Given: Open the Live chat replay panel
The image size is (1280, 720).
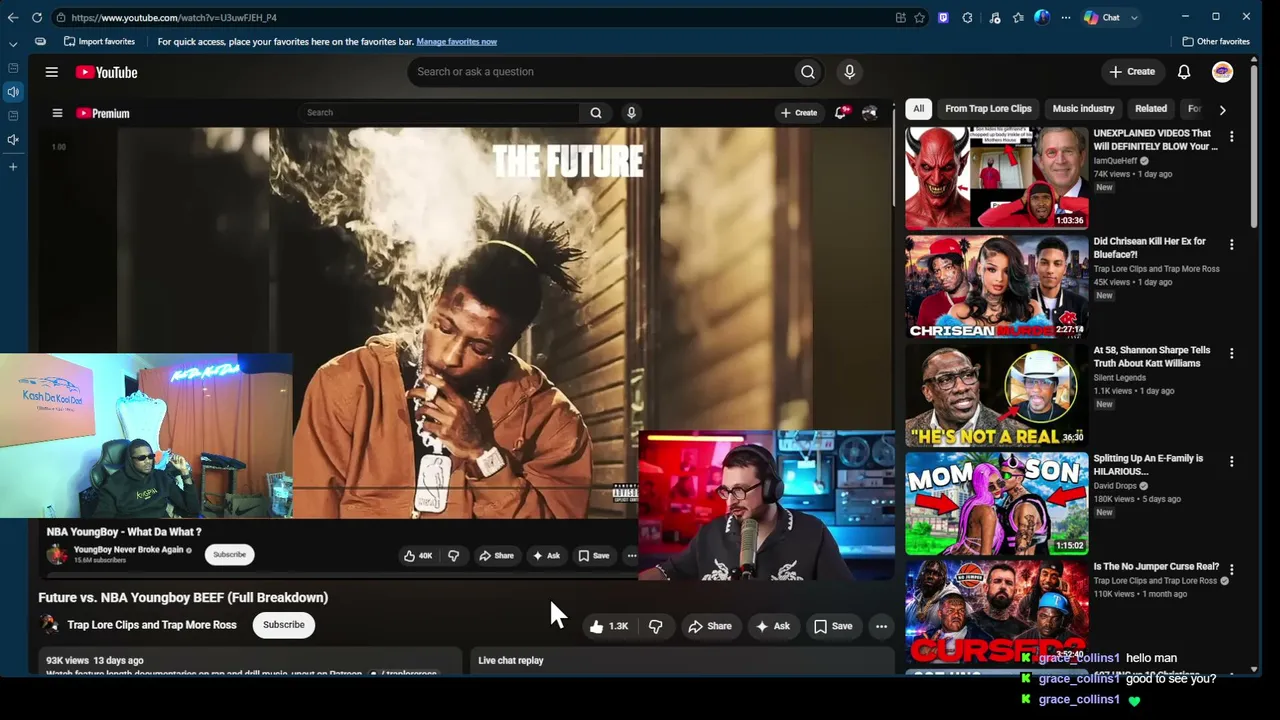Looking at the screenshot, I should [x=682, y=660].
